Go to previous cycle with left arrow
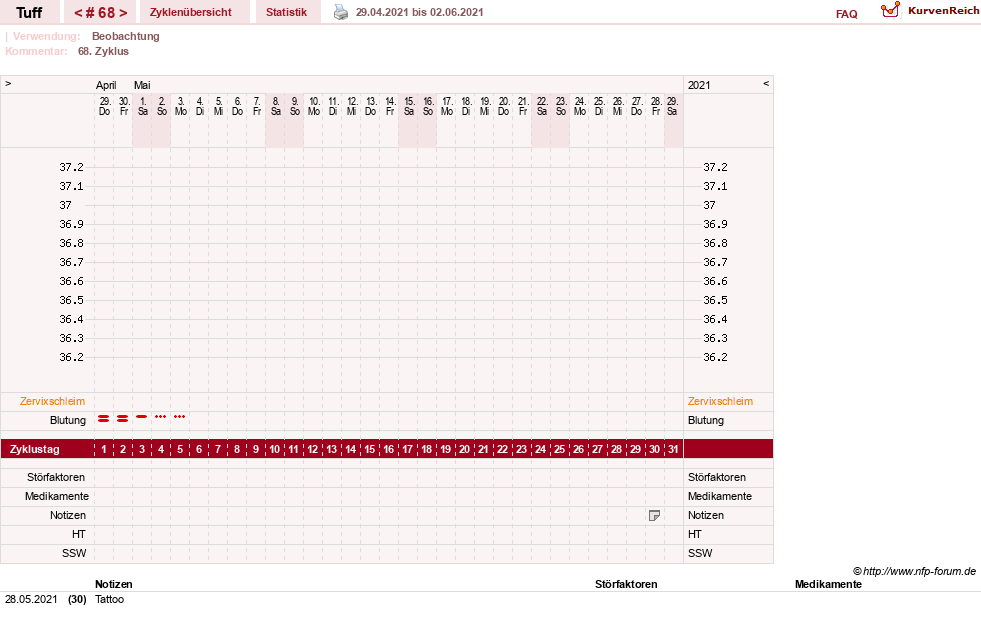981x623 pixels. [78, 13]
